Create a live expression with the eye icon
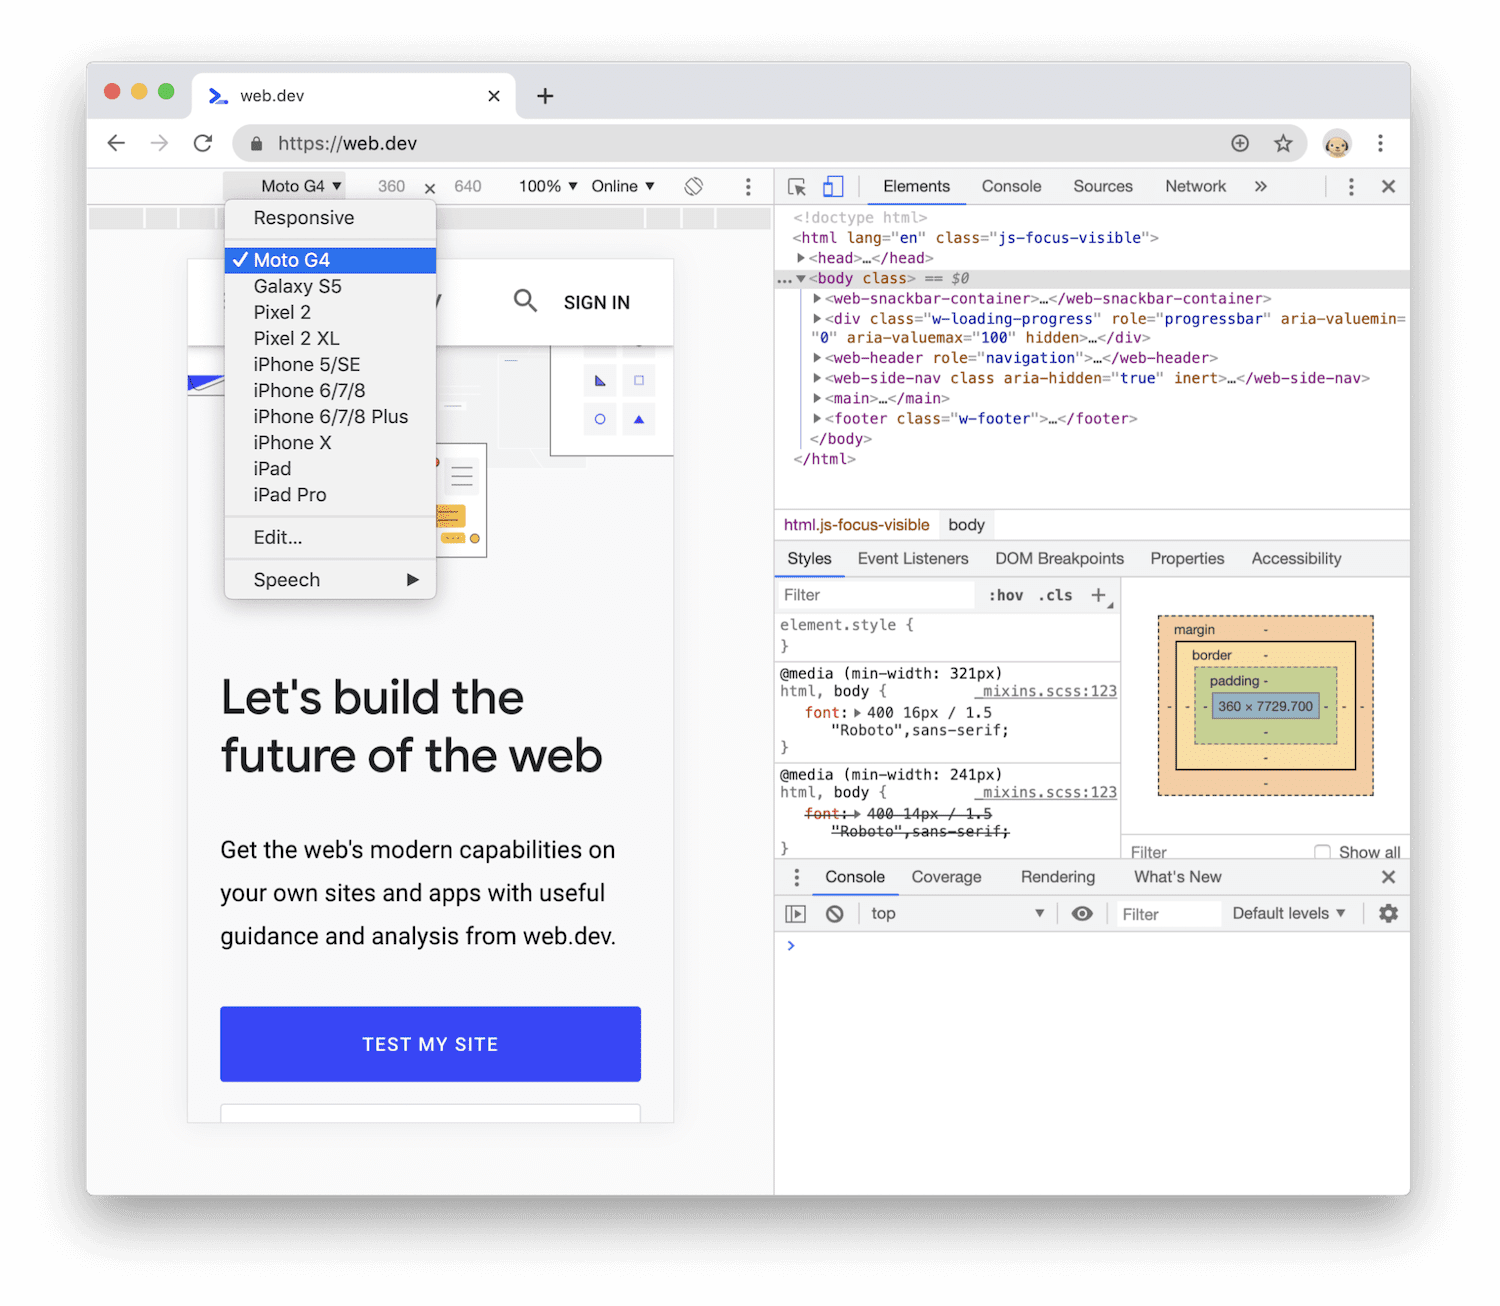The height and width of the screenshot is (1306, 1500). tap(1082, 913)
